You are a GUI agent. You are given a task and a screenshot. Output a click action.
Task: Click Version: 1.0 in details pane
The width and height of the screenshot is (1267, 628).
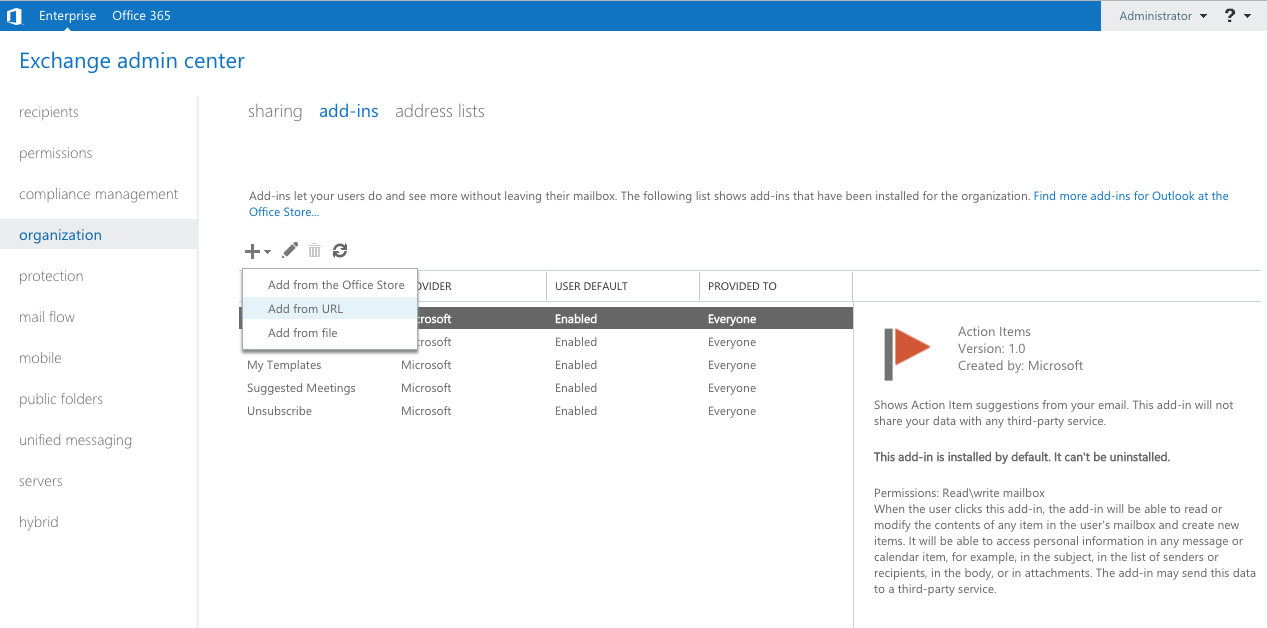coord(992,349)
